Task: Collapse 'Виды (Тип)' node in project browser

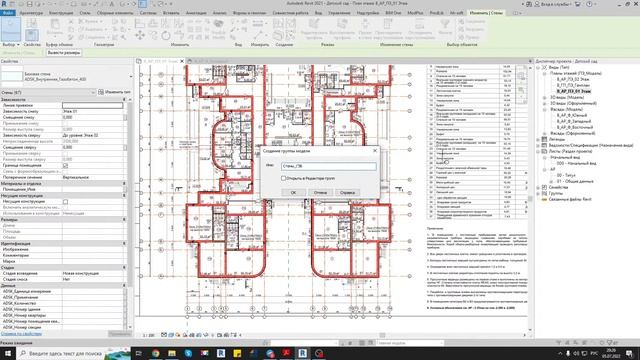Action: (x=538, y=67)
